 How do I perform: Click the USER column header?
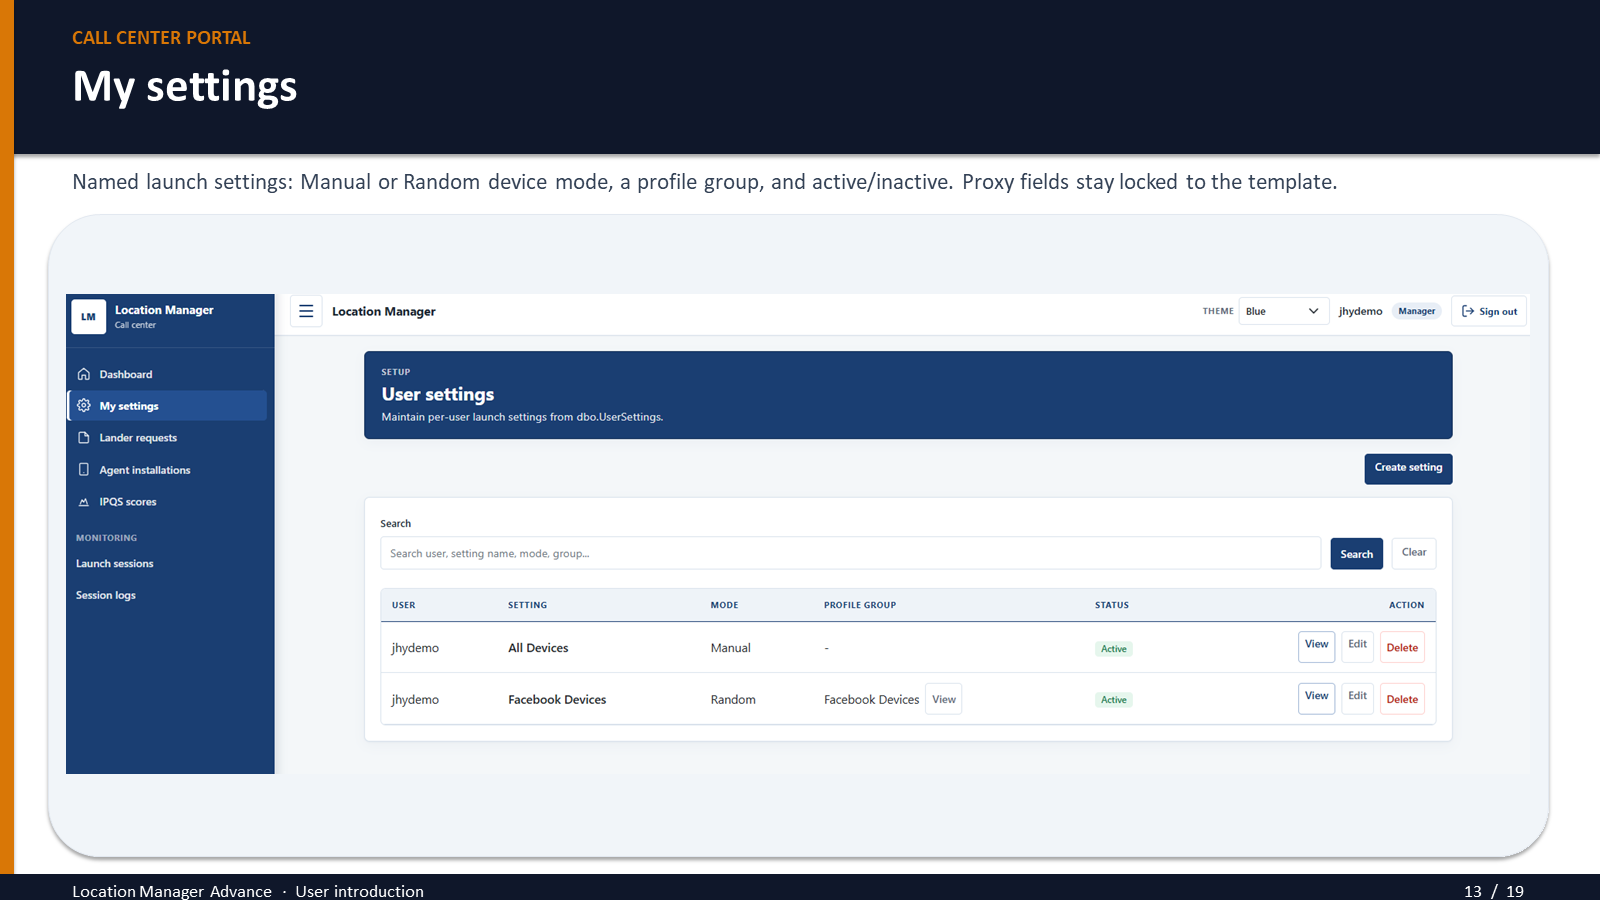pyautogui.click(x=404, y=605)
